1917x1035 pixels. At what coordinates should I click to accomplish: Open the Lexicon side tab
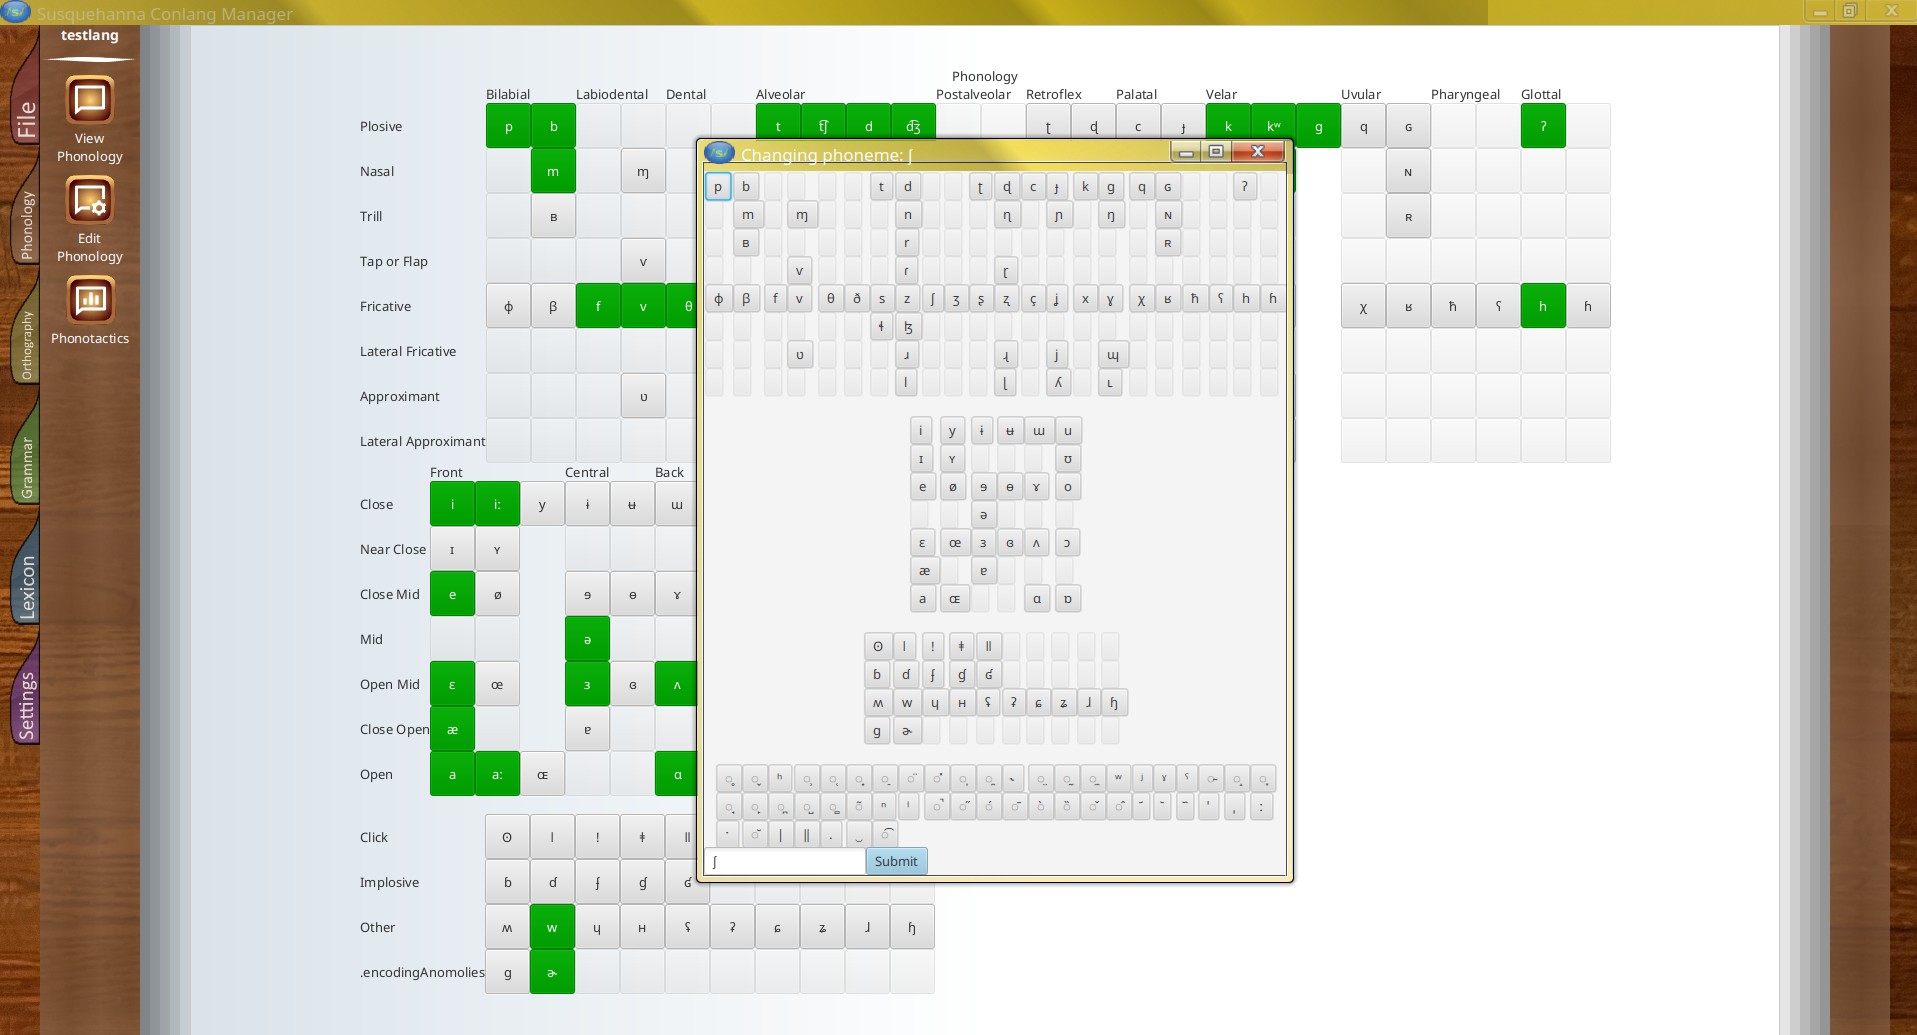pos(26,587)
